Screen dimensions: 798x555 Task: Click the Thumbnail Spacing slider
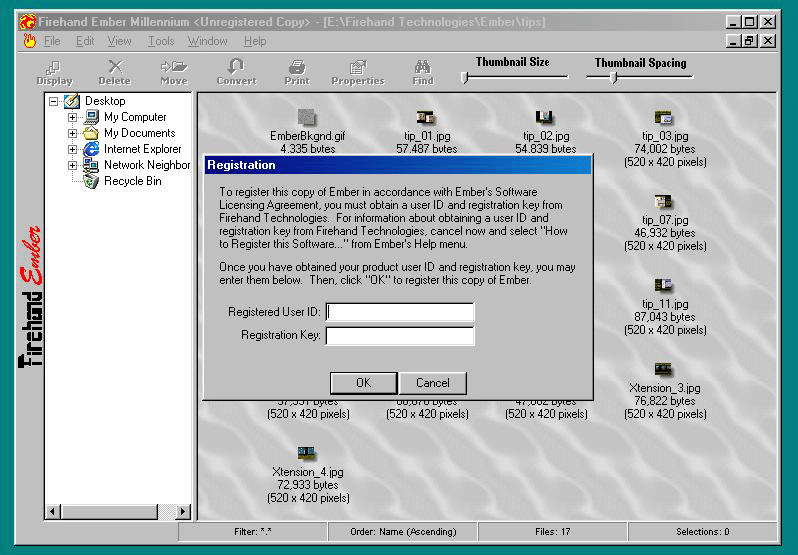tap(614, 77)
